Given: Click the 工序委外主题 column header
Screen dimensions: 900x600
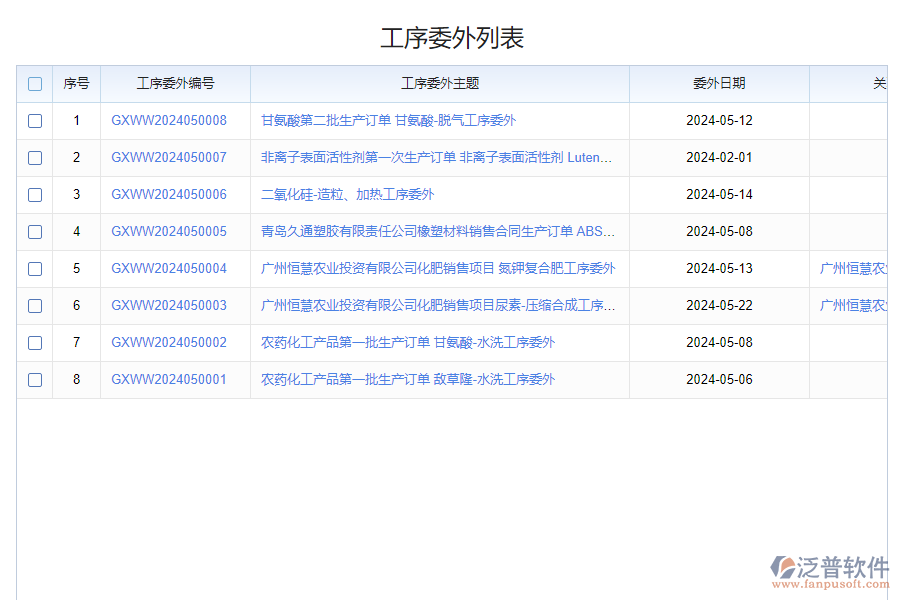Looking at the screenshot, I should tap(440, 84).
